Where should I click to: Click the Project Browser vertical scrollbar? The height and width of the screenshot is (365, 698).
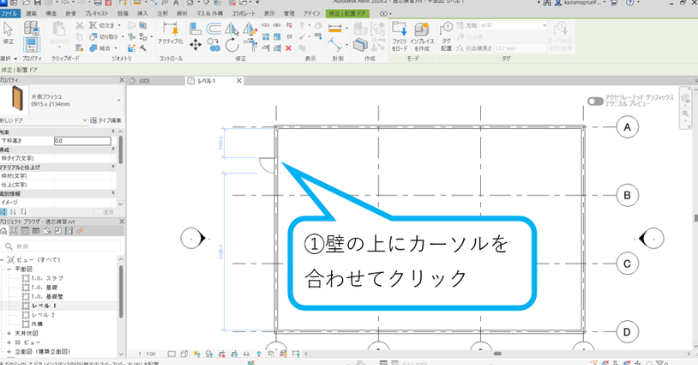[121, 292]
